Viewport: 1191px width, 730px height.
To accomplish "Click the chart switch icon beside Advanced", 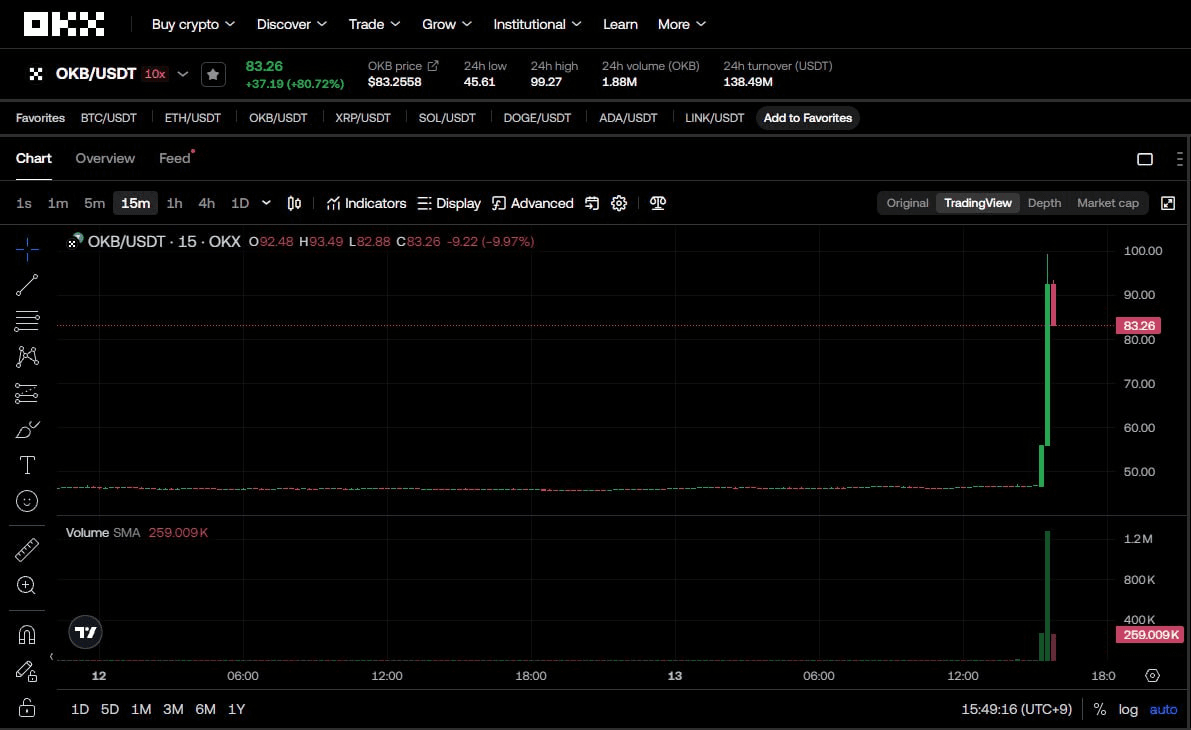I will (x=592, y=203).
